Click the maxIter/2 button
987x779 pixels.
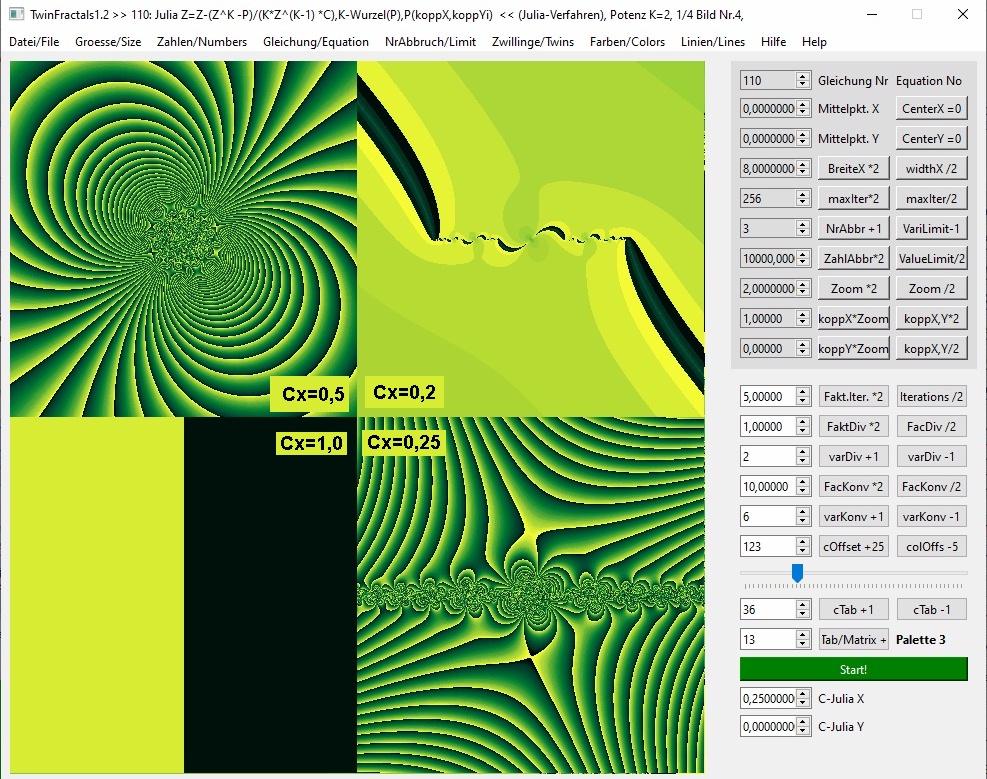[x=932, y=198]
